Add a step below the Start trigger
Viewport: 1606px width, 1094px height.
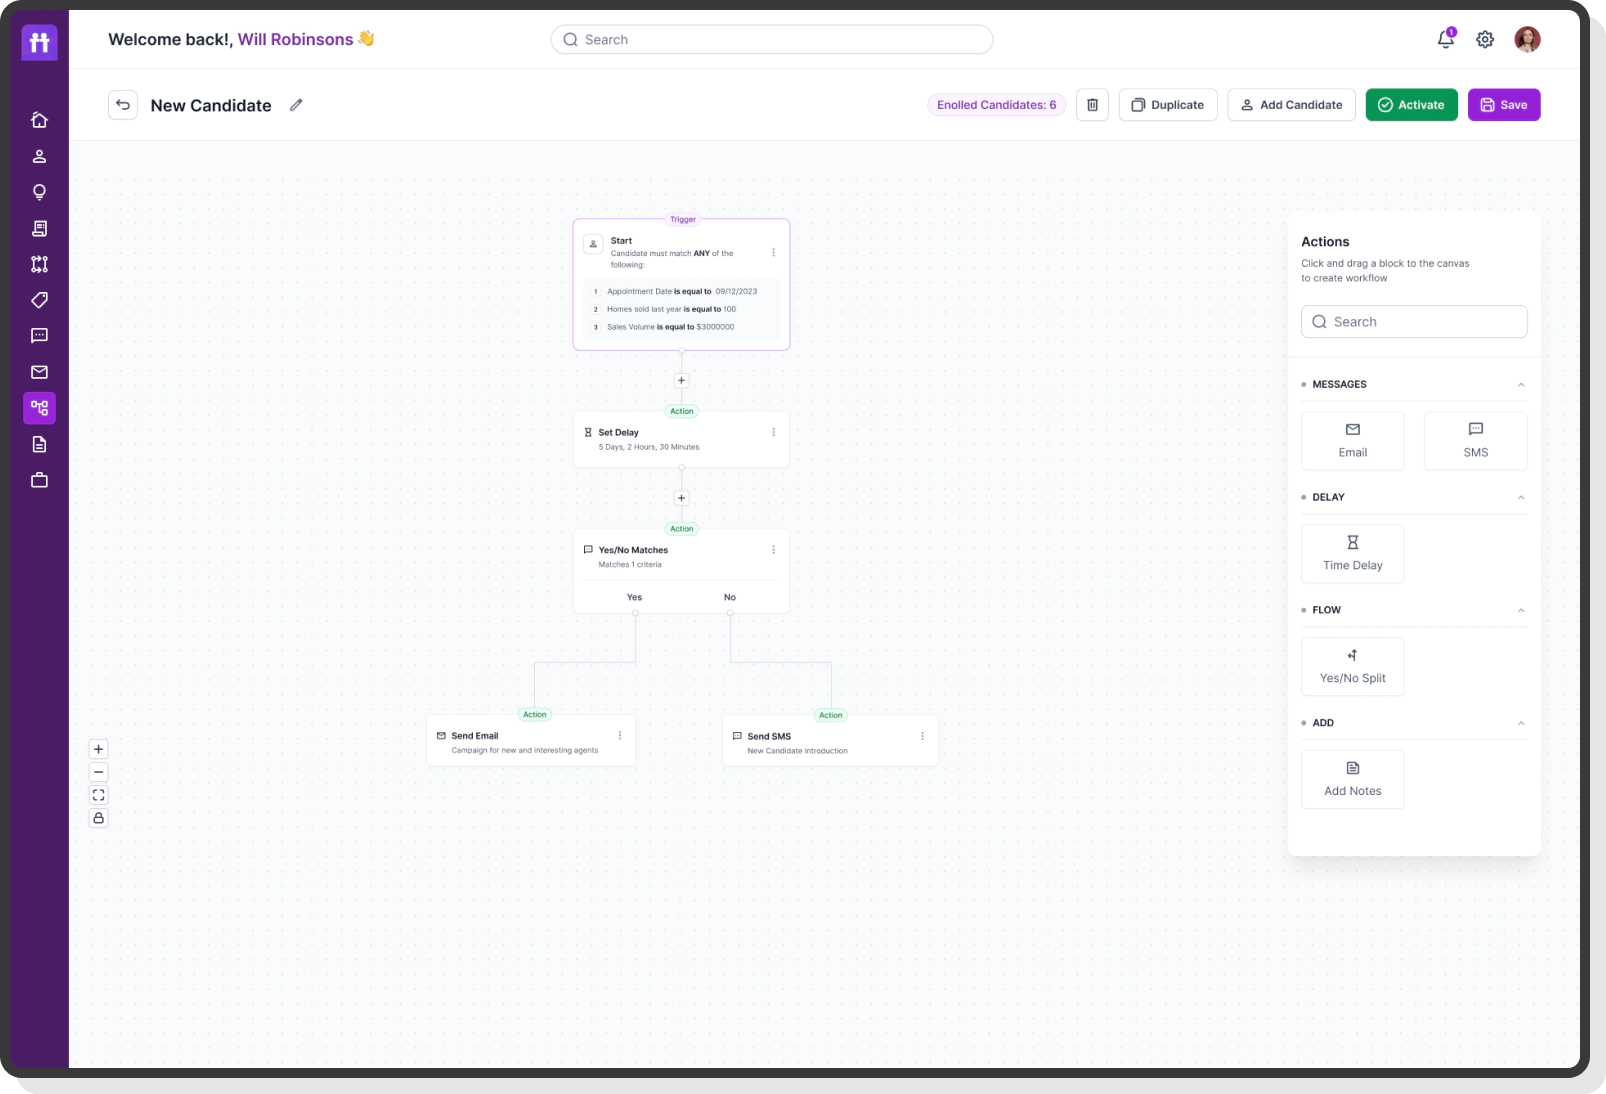click(681, 380)
